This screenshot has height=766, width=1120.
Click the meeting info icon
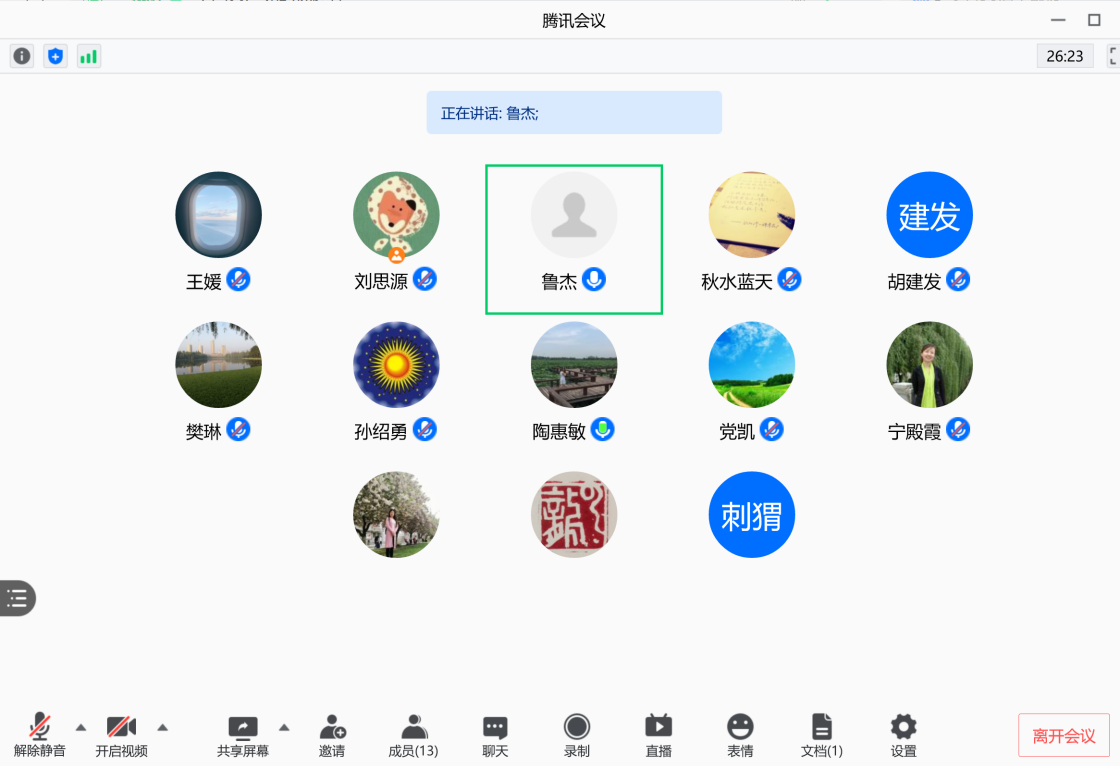click(x=22, y=56)
